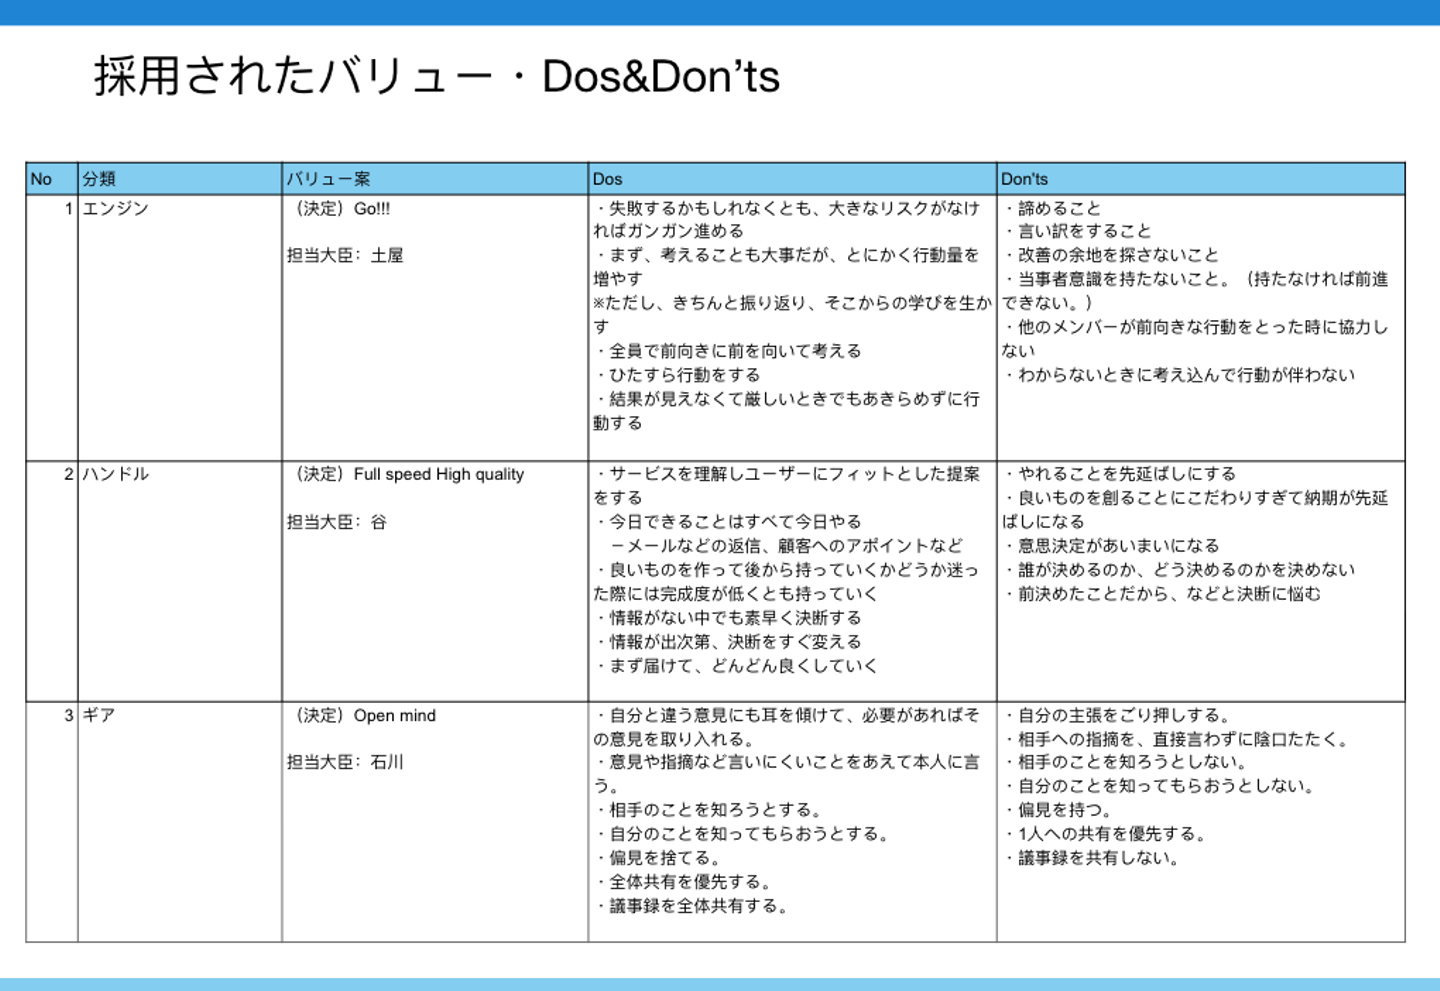Screen dimensions: 1440x991
Task: Select the sub-item "－メールなどの返信、顧客へのアポイントなど"
Action: pyautogui.click(x=786, y=546)
